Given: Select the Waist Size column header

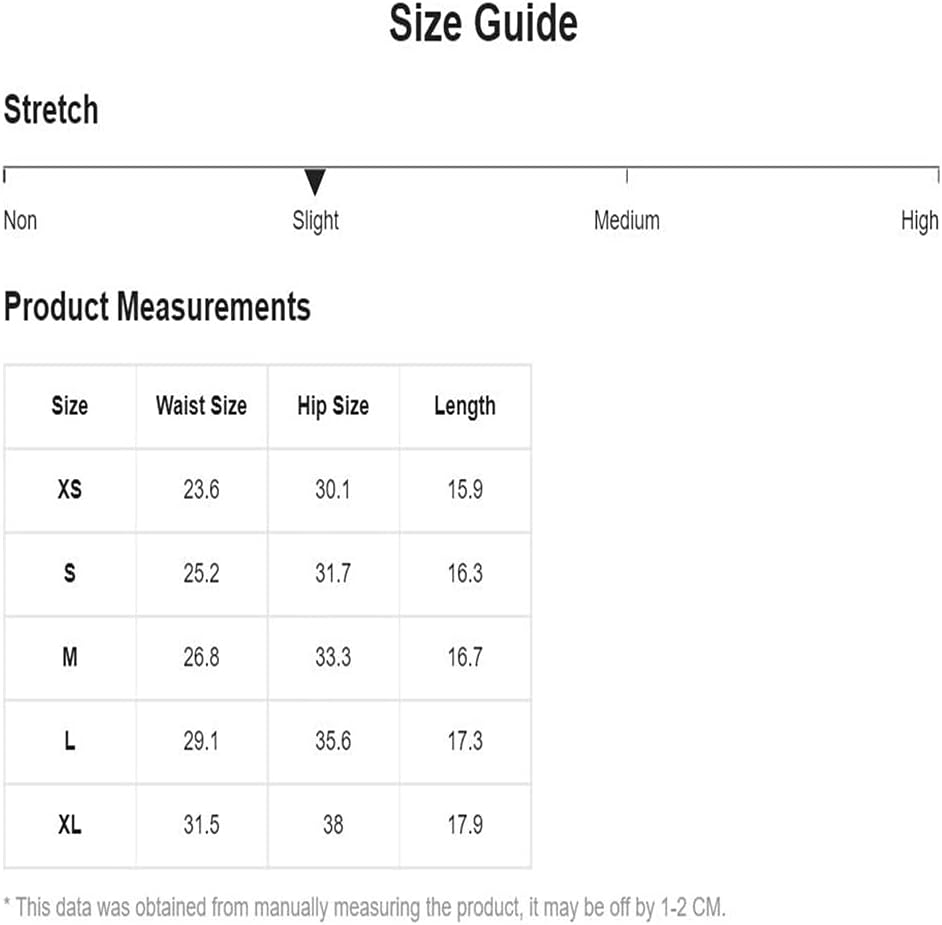Looking at the screenshot, I should pyautogui.click(x=201, y=406).
